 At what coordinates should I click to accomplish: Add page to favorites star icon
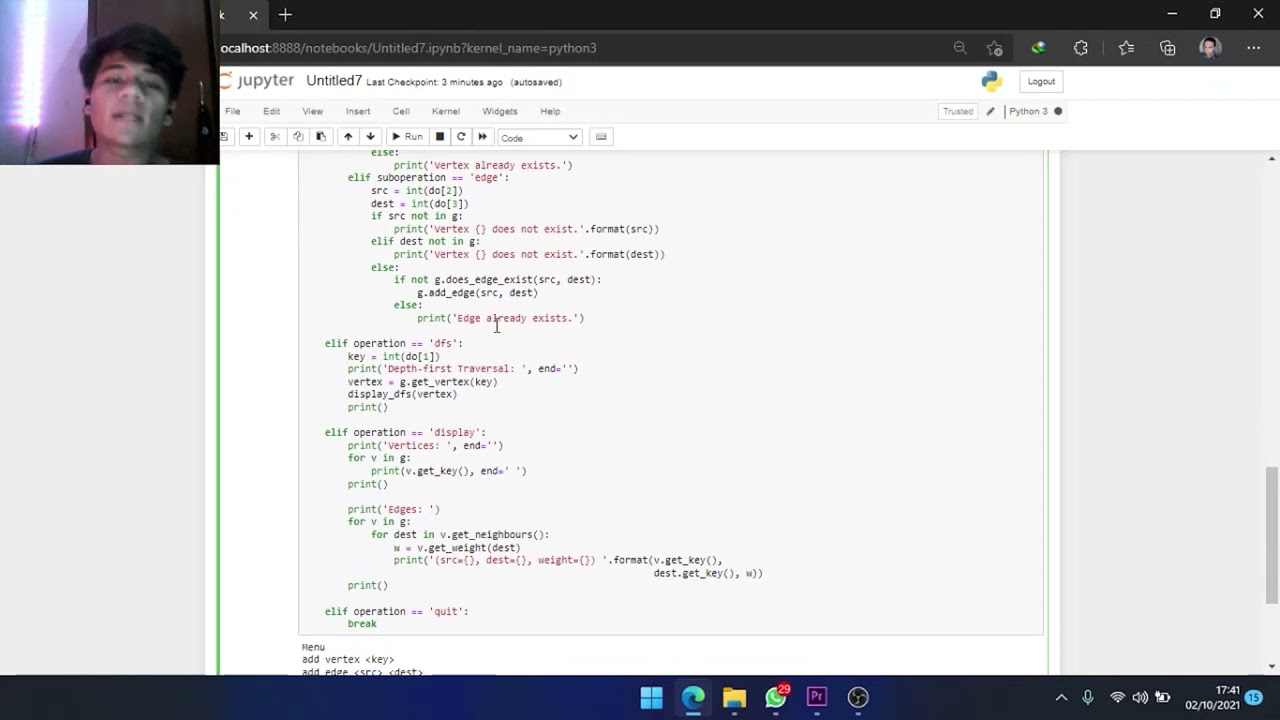994,48
